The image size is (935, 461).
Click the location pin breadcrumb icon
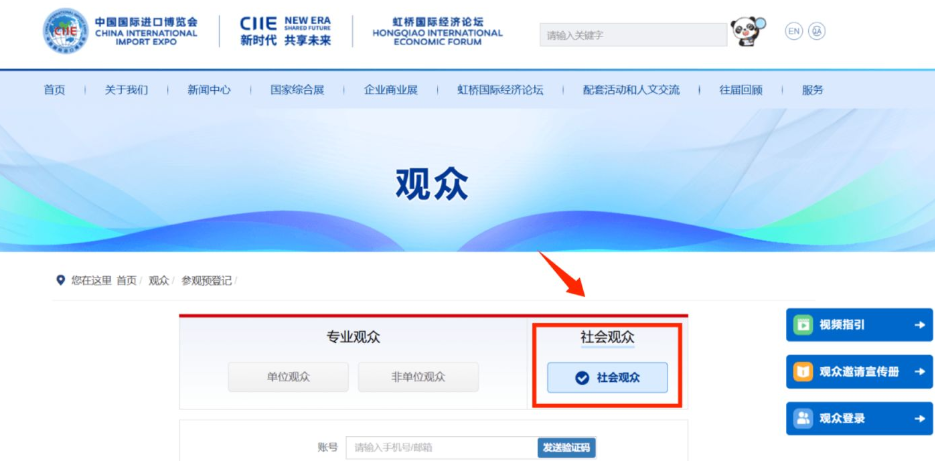pyautogui.click(x=60, y=280)
